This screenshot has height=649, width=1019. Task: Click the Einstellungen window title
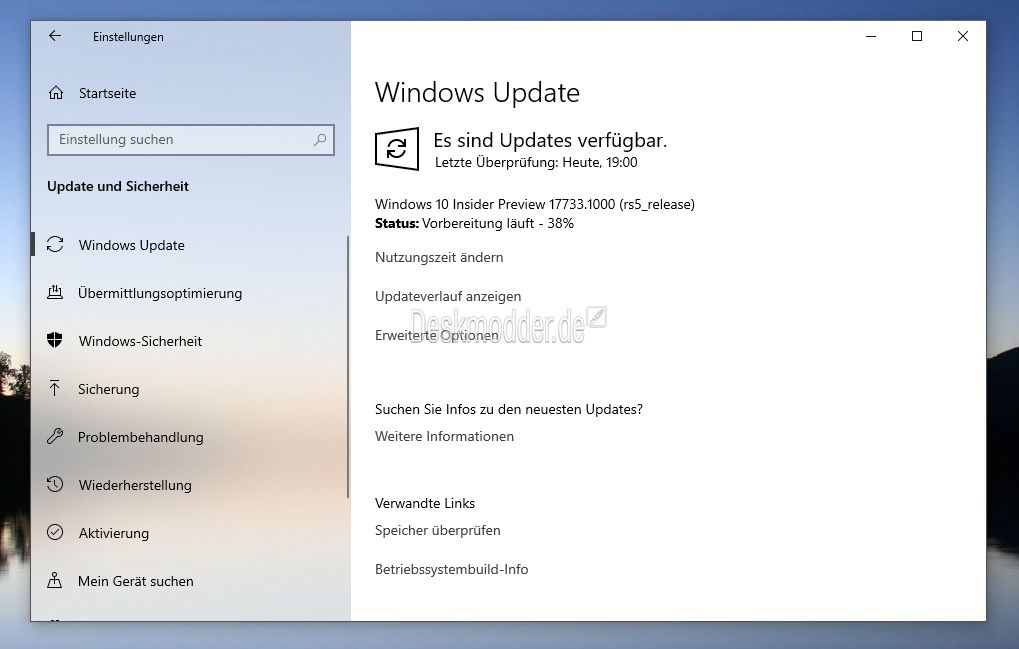(128, 37)
